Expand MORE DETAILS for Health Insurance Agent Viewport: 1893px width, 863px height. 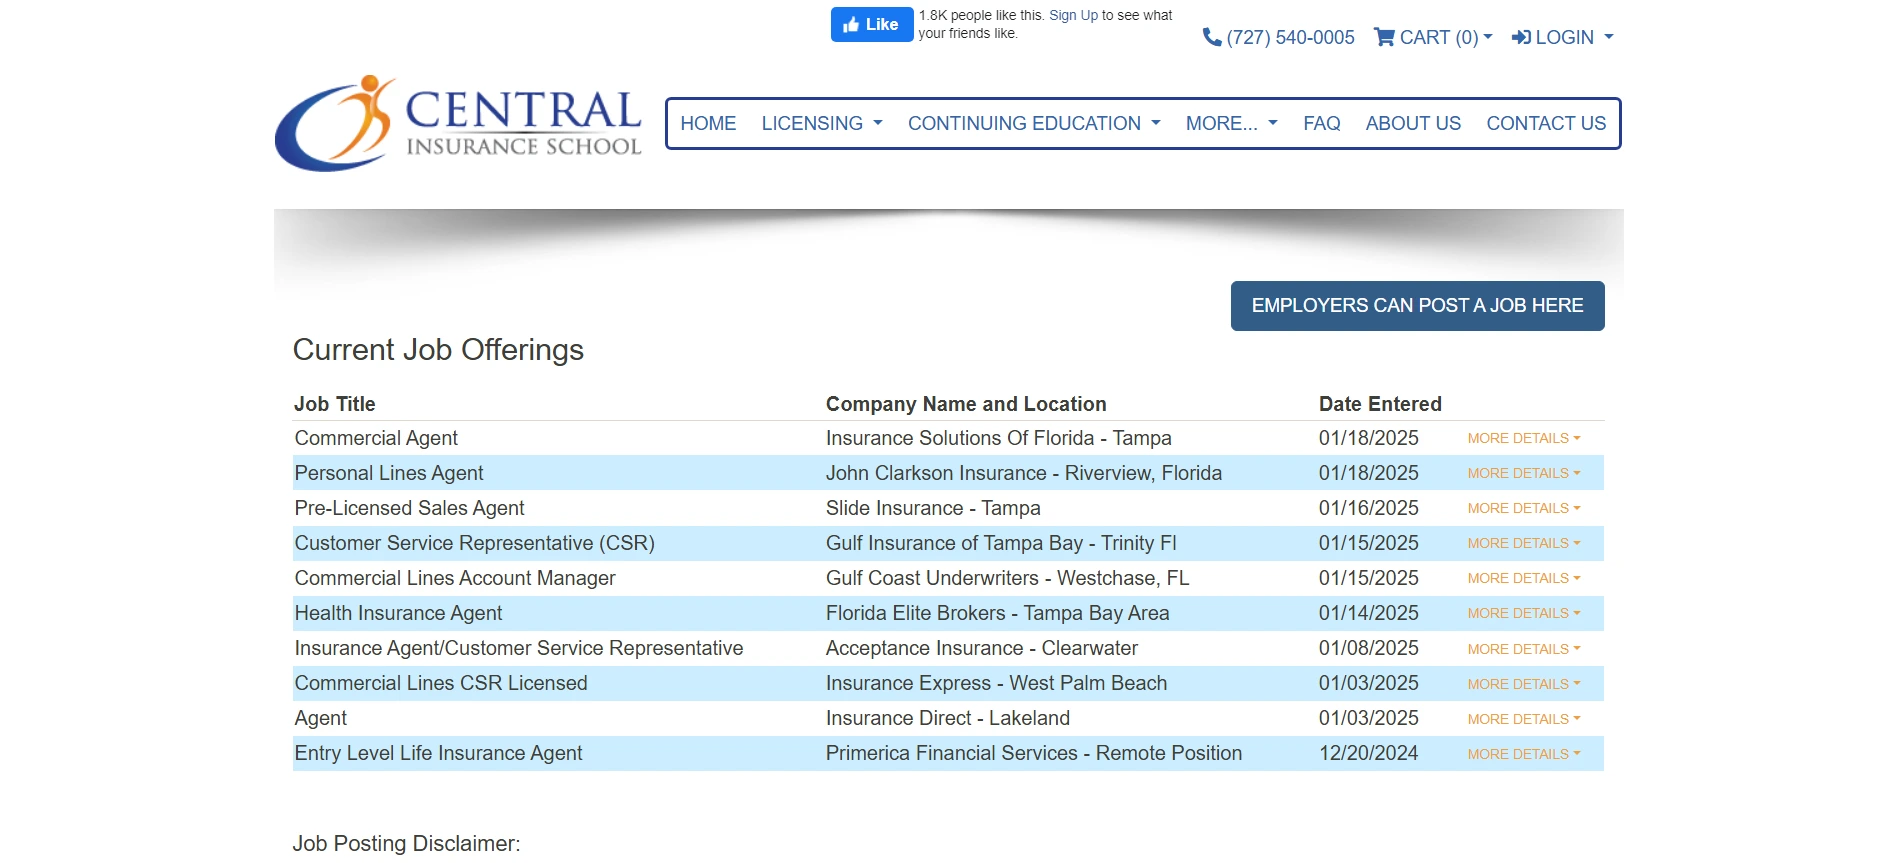1524,613
